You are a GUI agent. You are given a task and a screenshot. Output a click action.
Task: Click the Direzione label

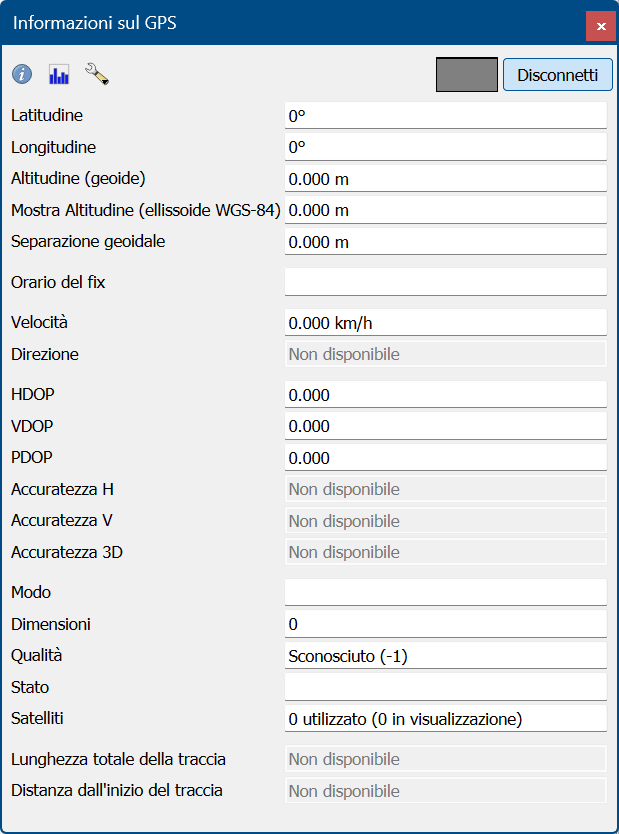point(45,354)
